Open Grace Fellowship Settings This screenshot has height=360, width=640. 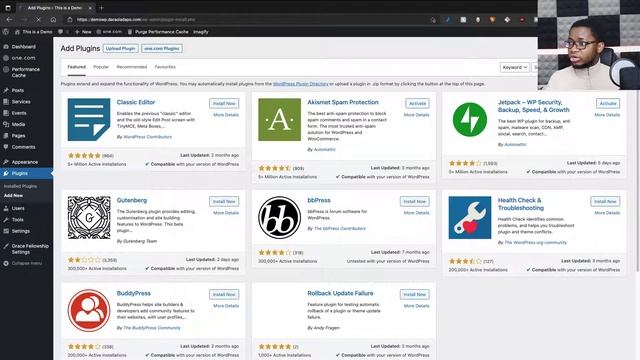pos(30,249)
